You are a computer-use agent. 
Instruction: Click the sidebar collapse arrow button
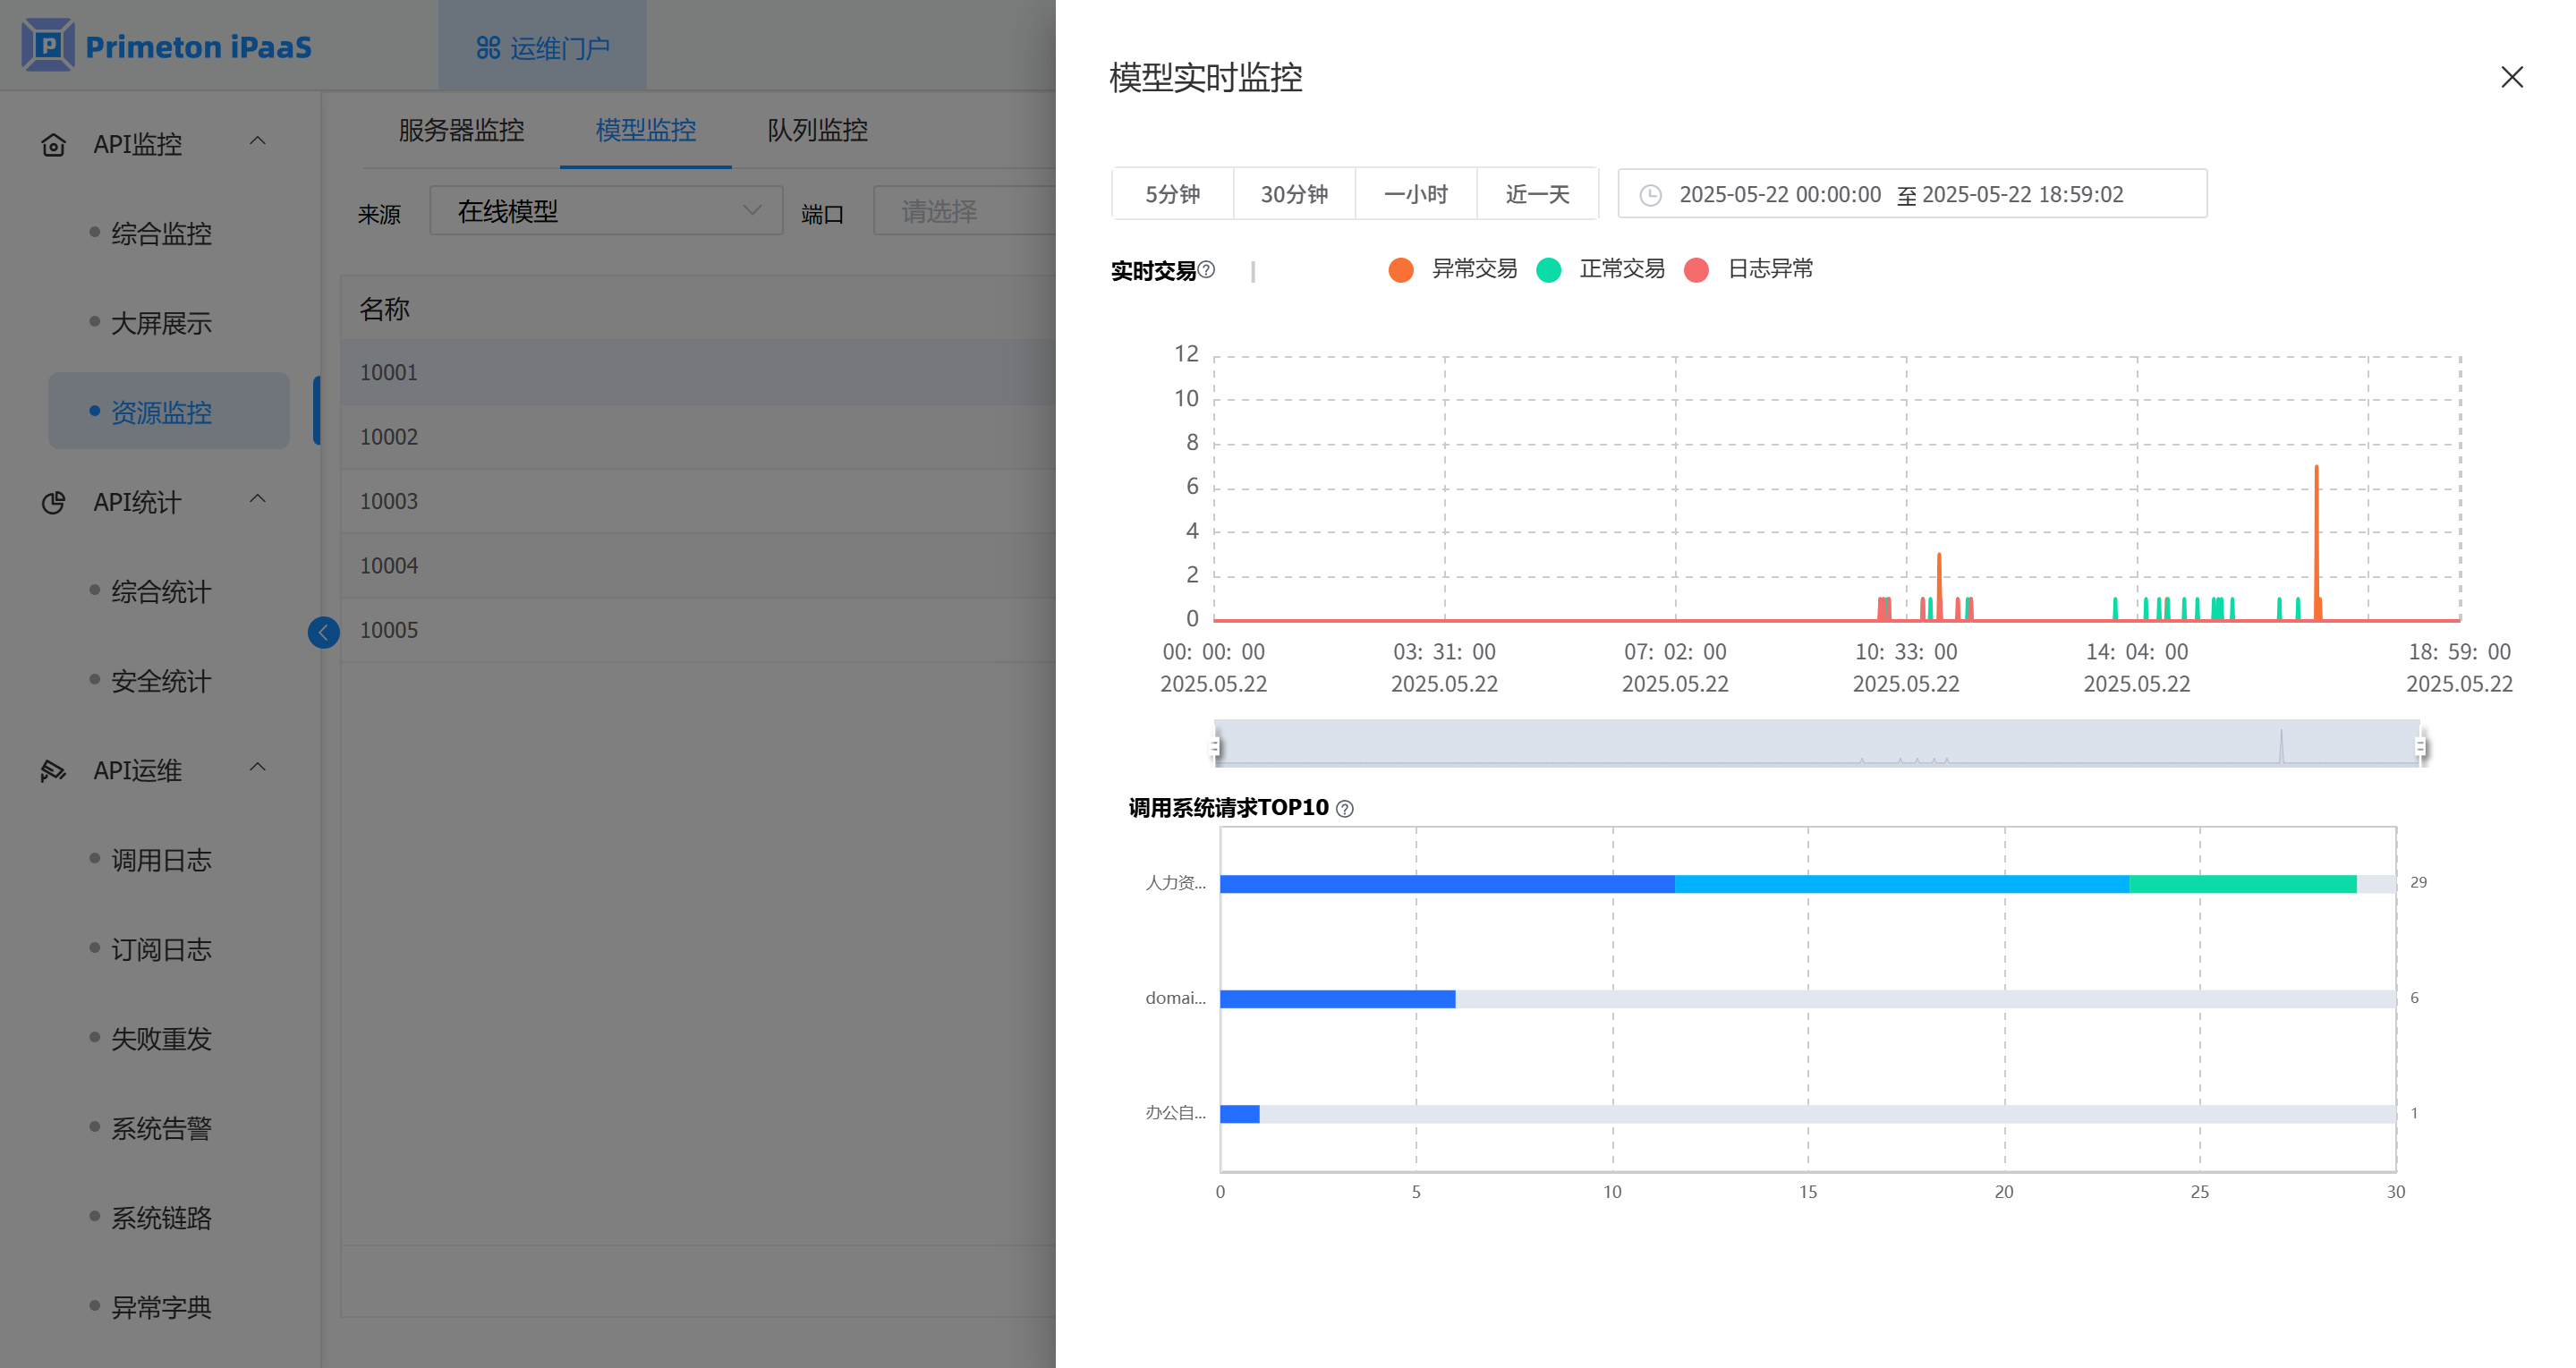323,632
